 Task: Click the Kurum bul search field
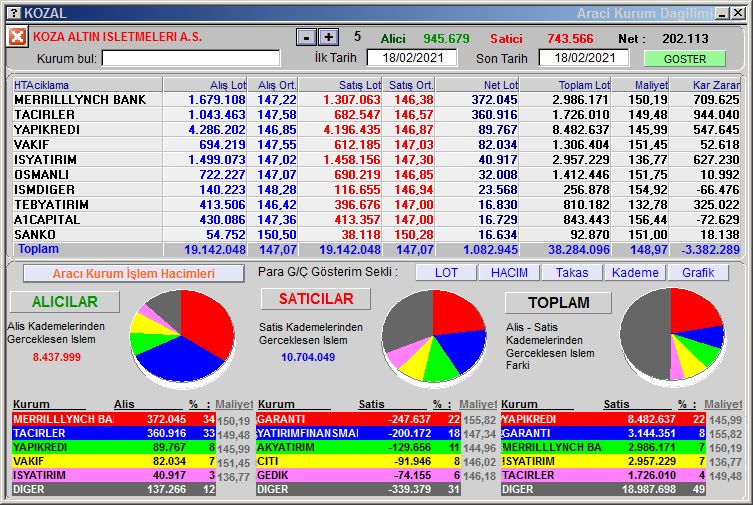191,59
